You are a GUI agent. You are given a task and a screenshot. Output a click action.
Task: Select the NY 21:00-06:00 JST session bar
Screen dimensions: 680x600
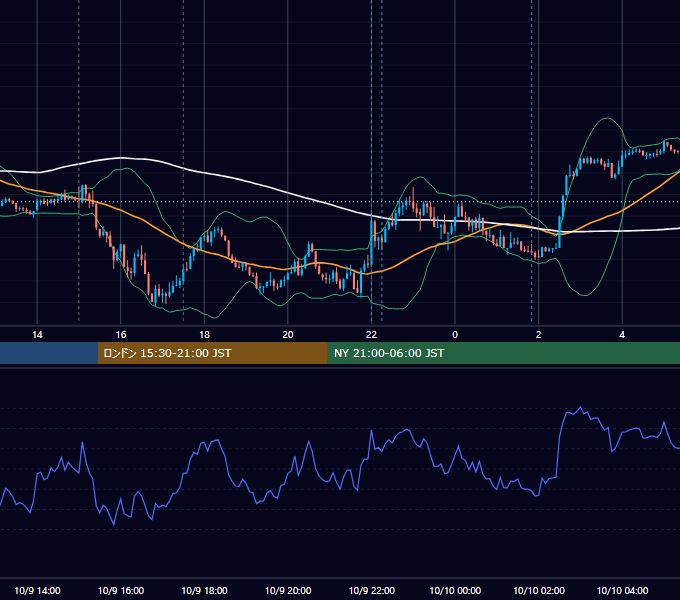pyautogui.click(x=503, y=353)
